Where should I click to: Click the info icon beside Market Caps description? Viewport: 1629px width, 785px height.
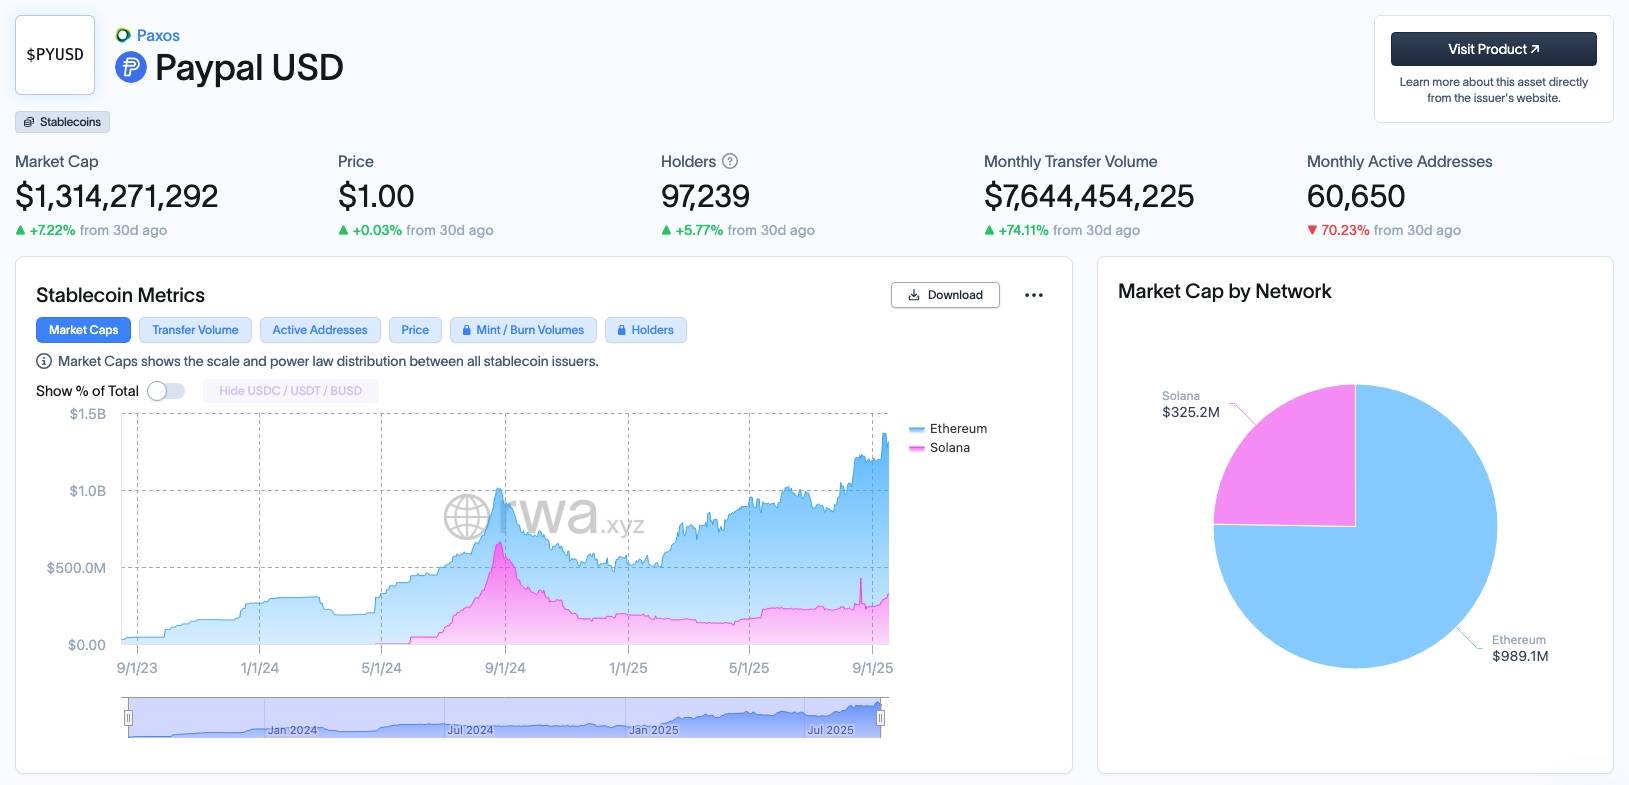44,361
